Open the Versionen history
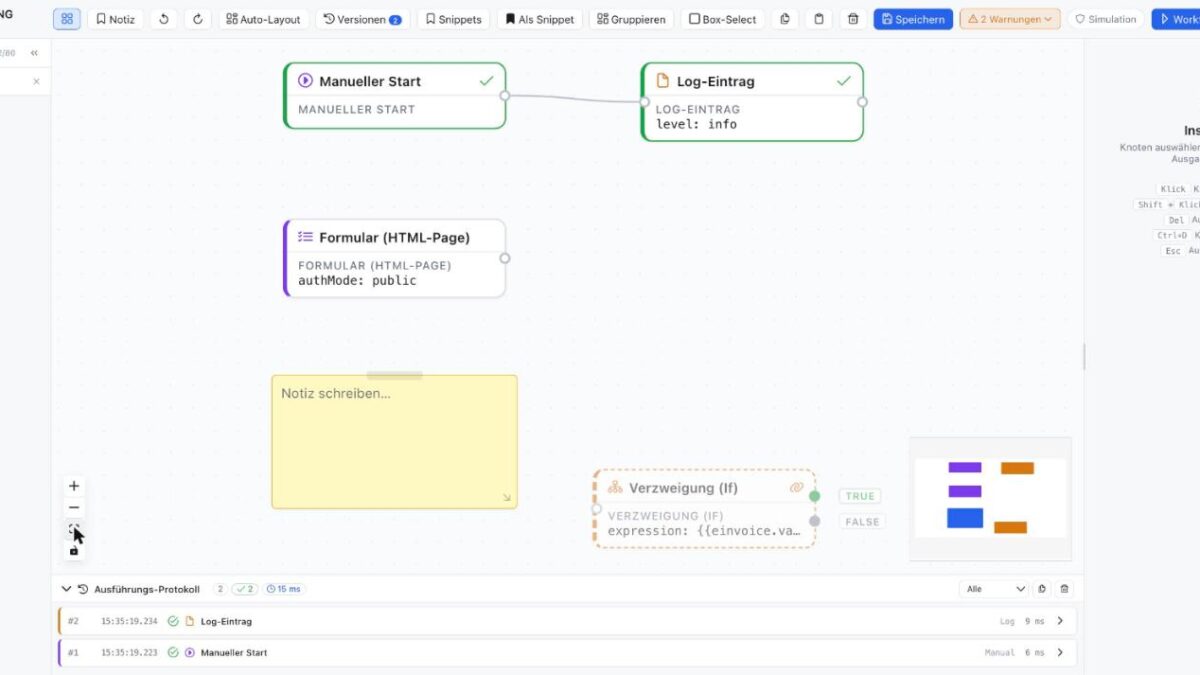Image resolution: width=1200 pixels, height=675 pixels. coord(362,19)
